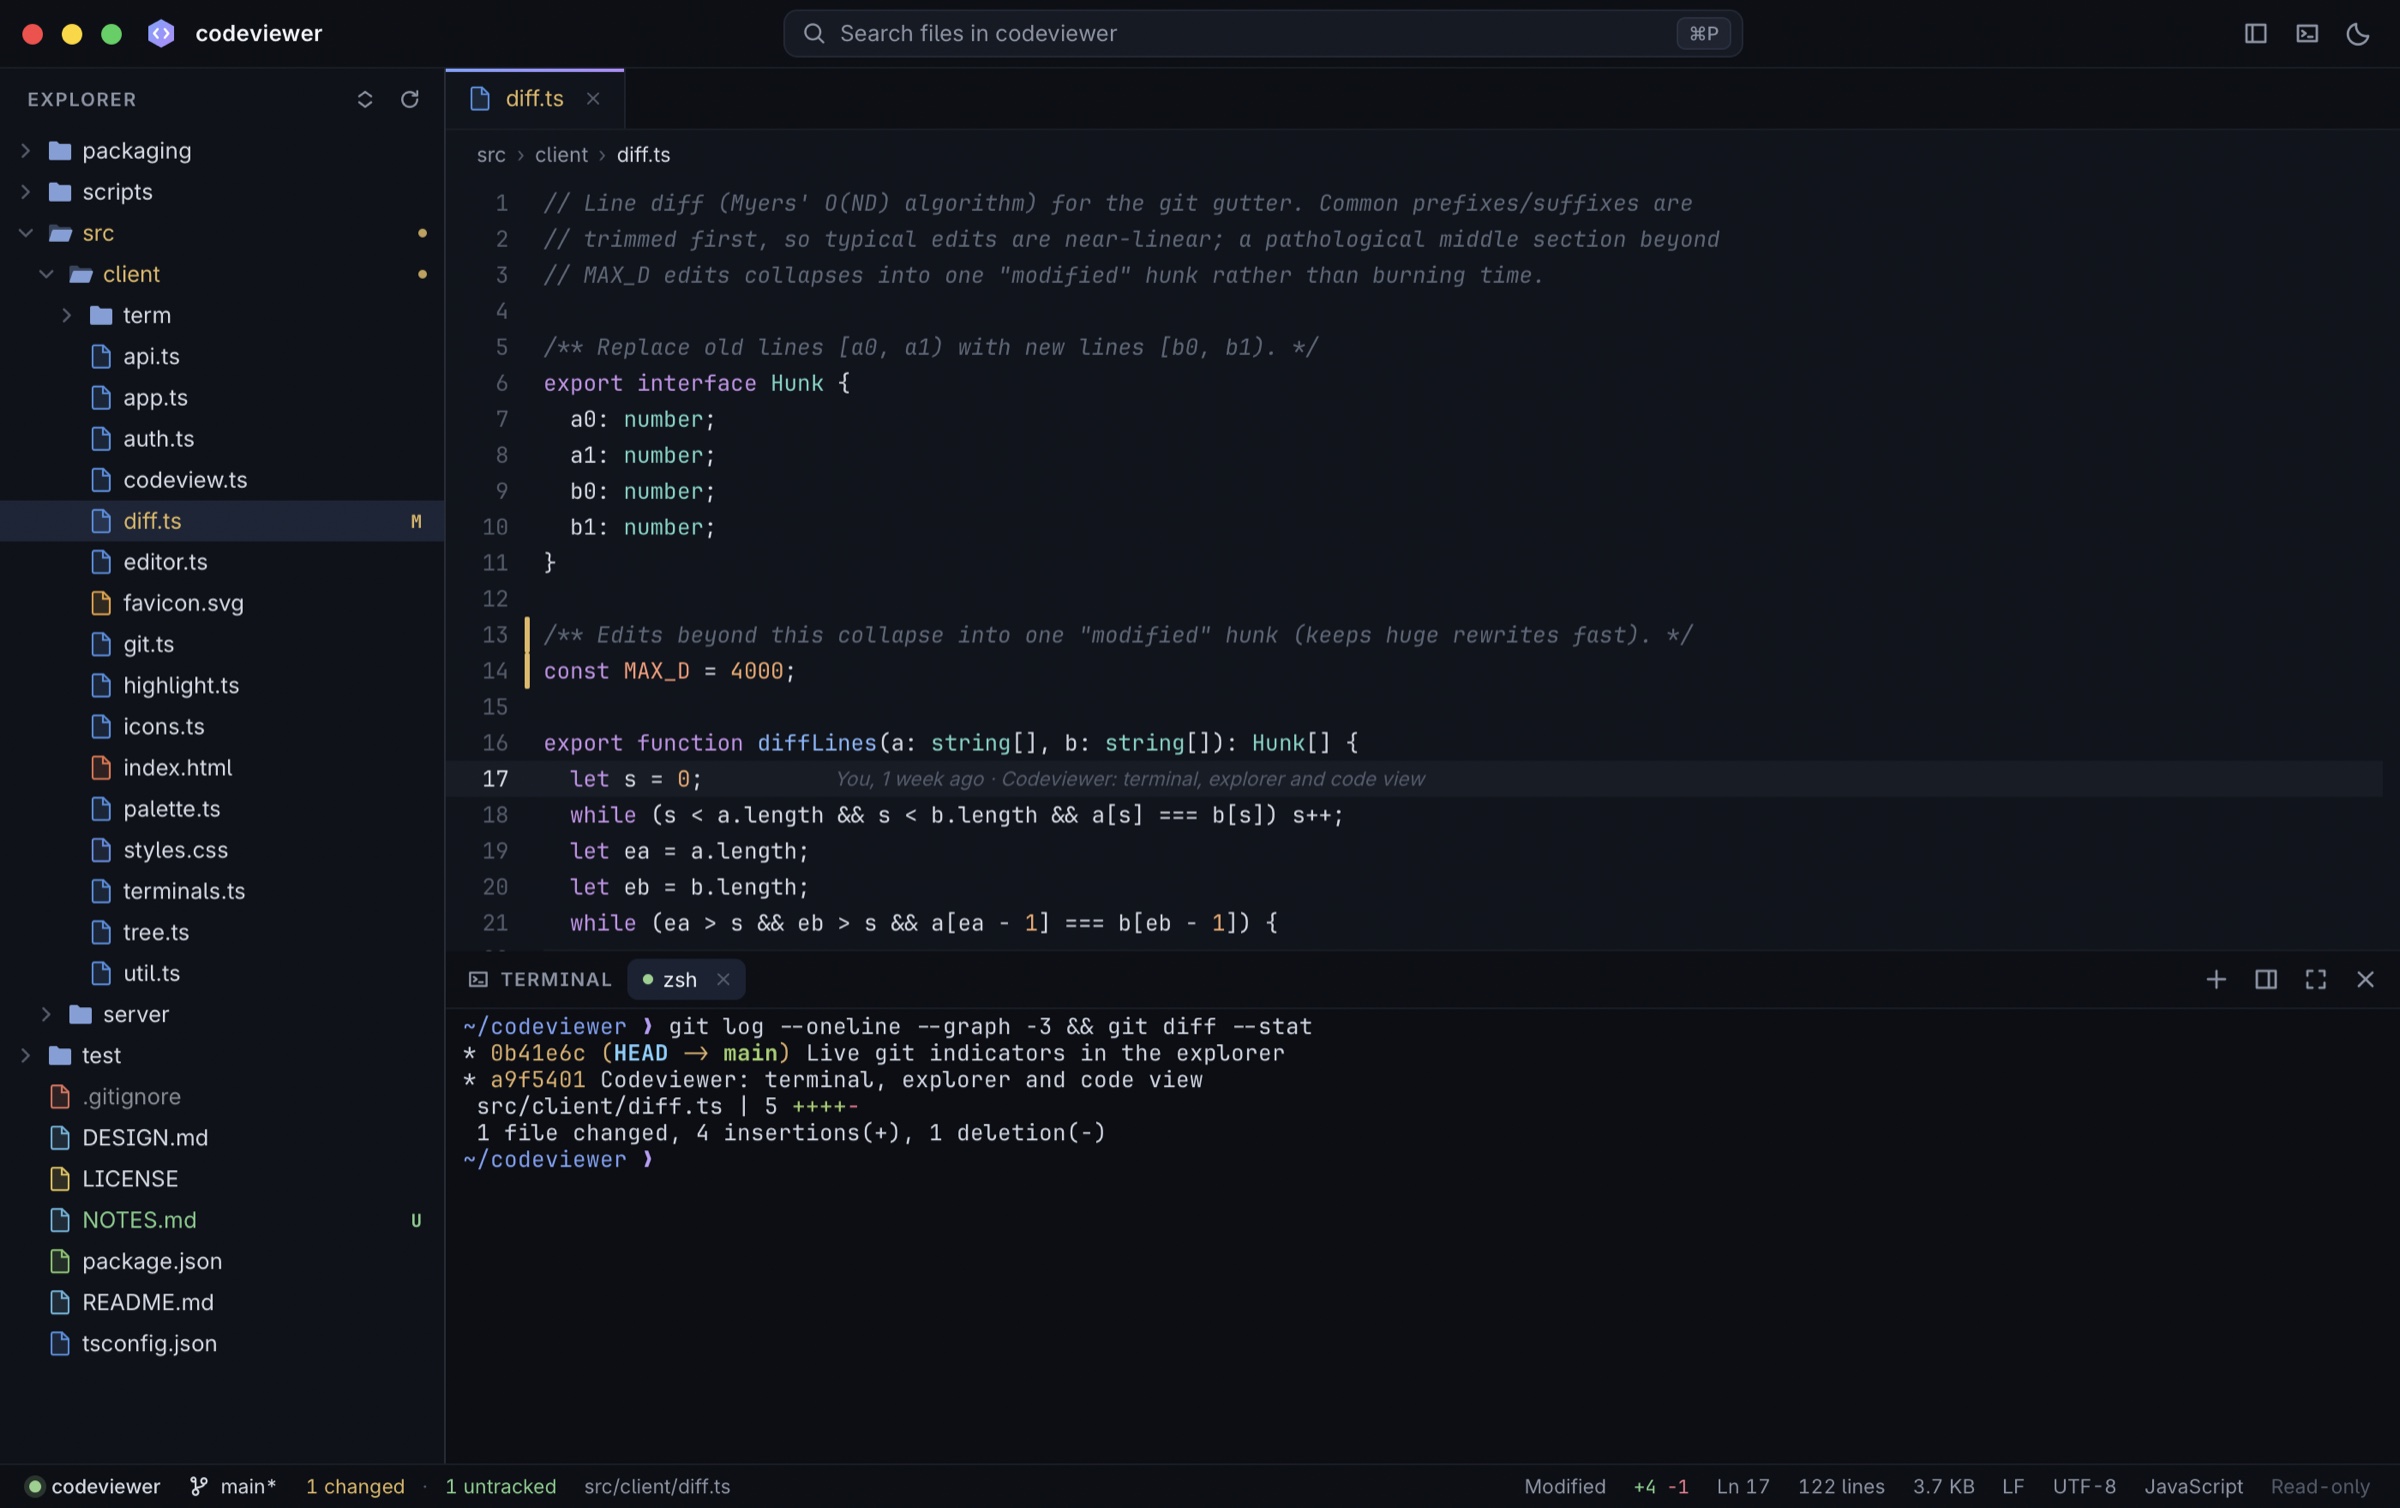Click the search files input field
Viewport: 2400px width, 1508px height.
[1263, 33]
